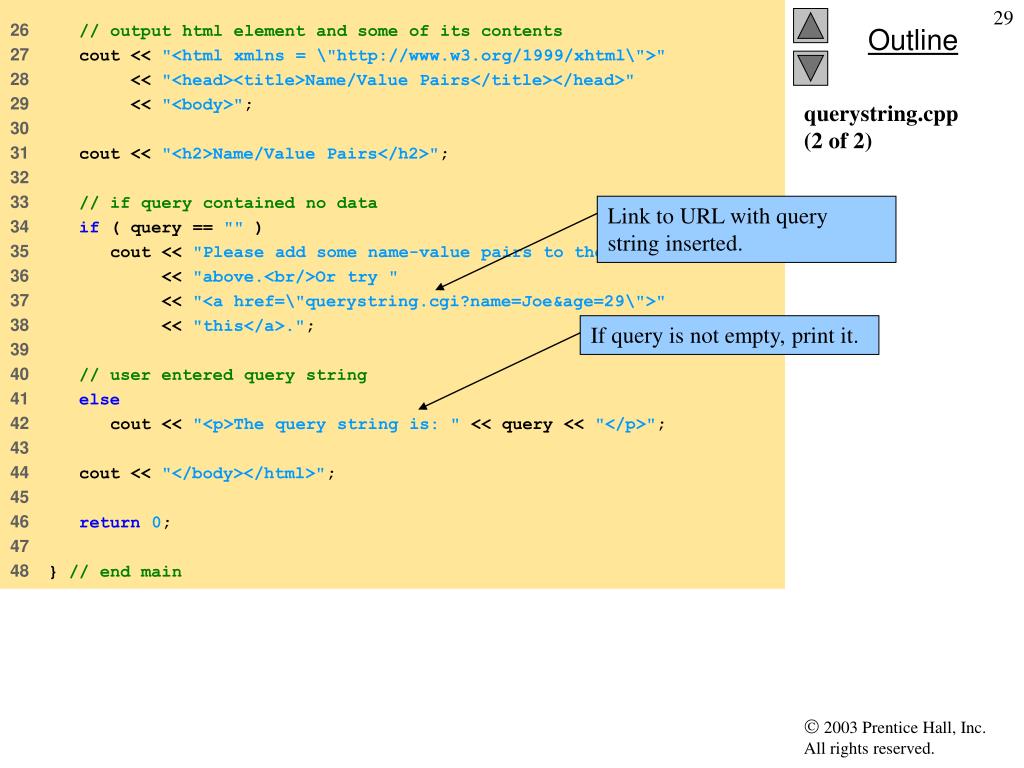
Task: Click the "return" keyword on line 46
Action: 109,522
